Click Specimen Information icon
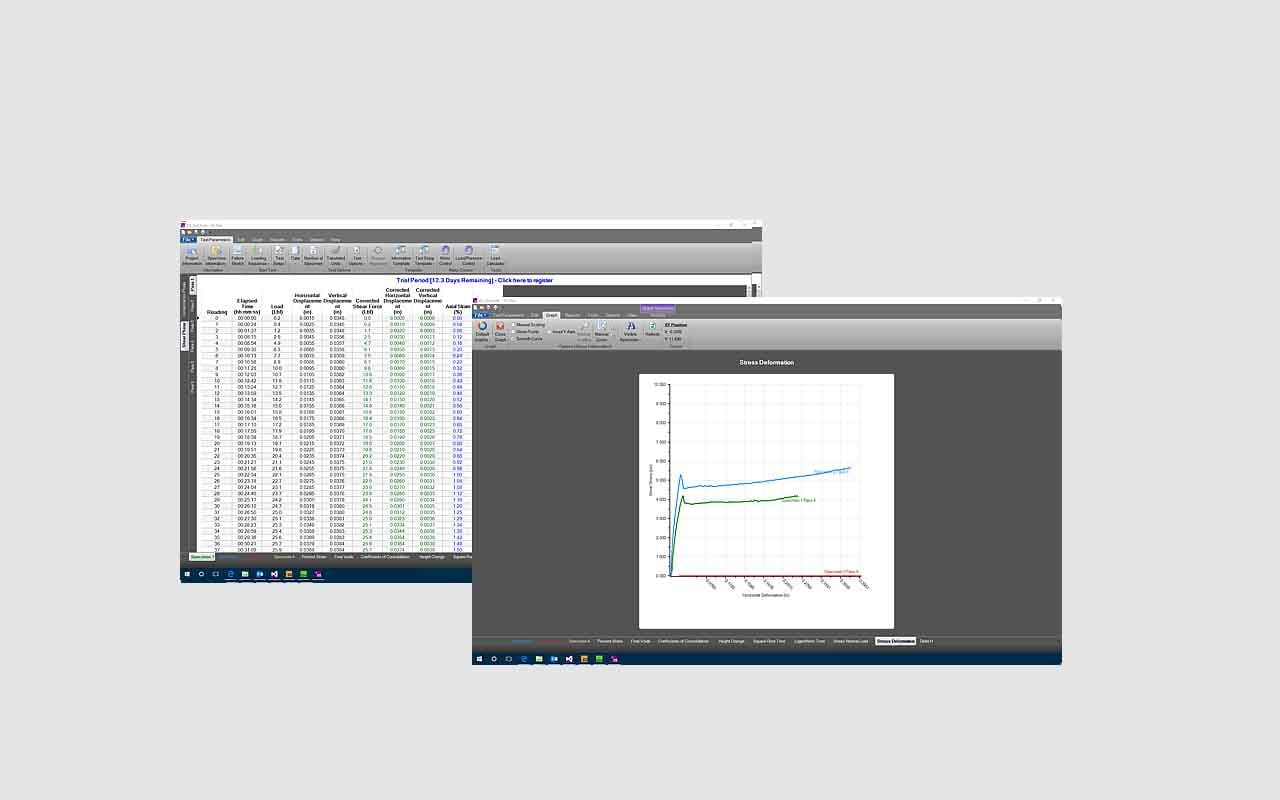The height and width of the screenshot is (800, 1280). point(216,254)
